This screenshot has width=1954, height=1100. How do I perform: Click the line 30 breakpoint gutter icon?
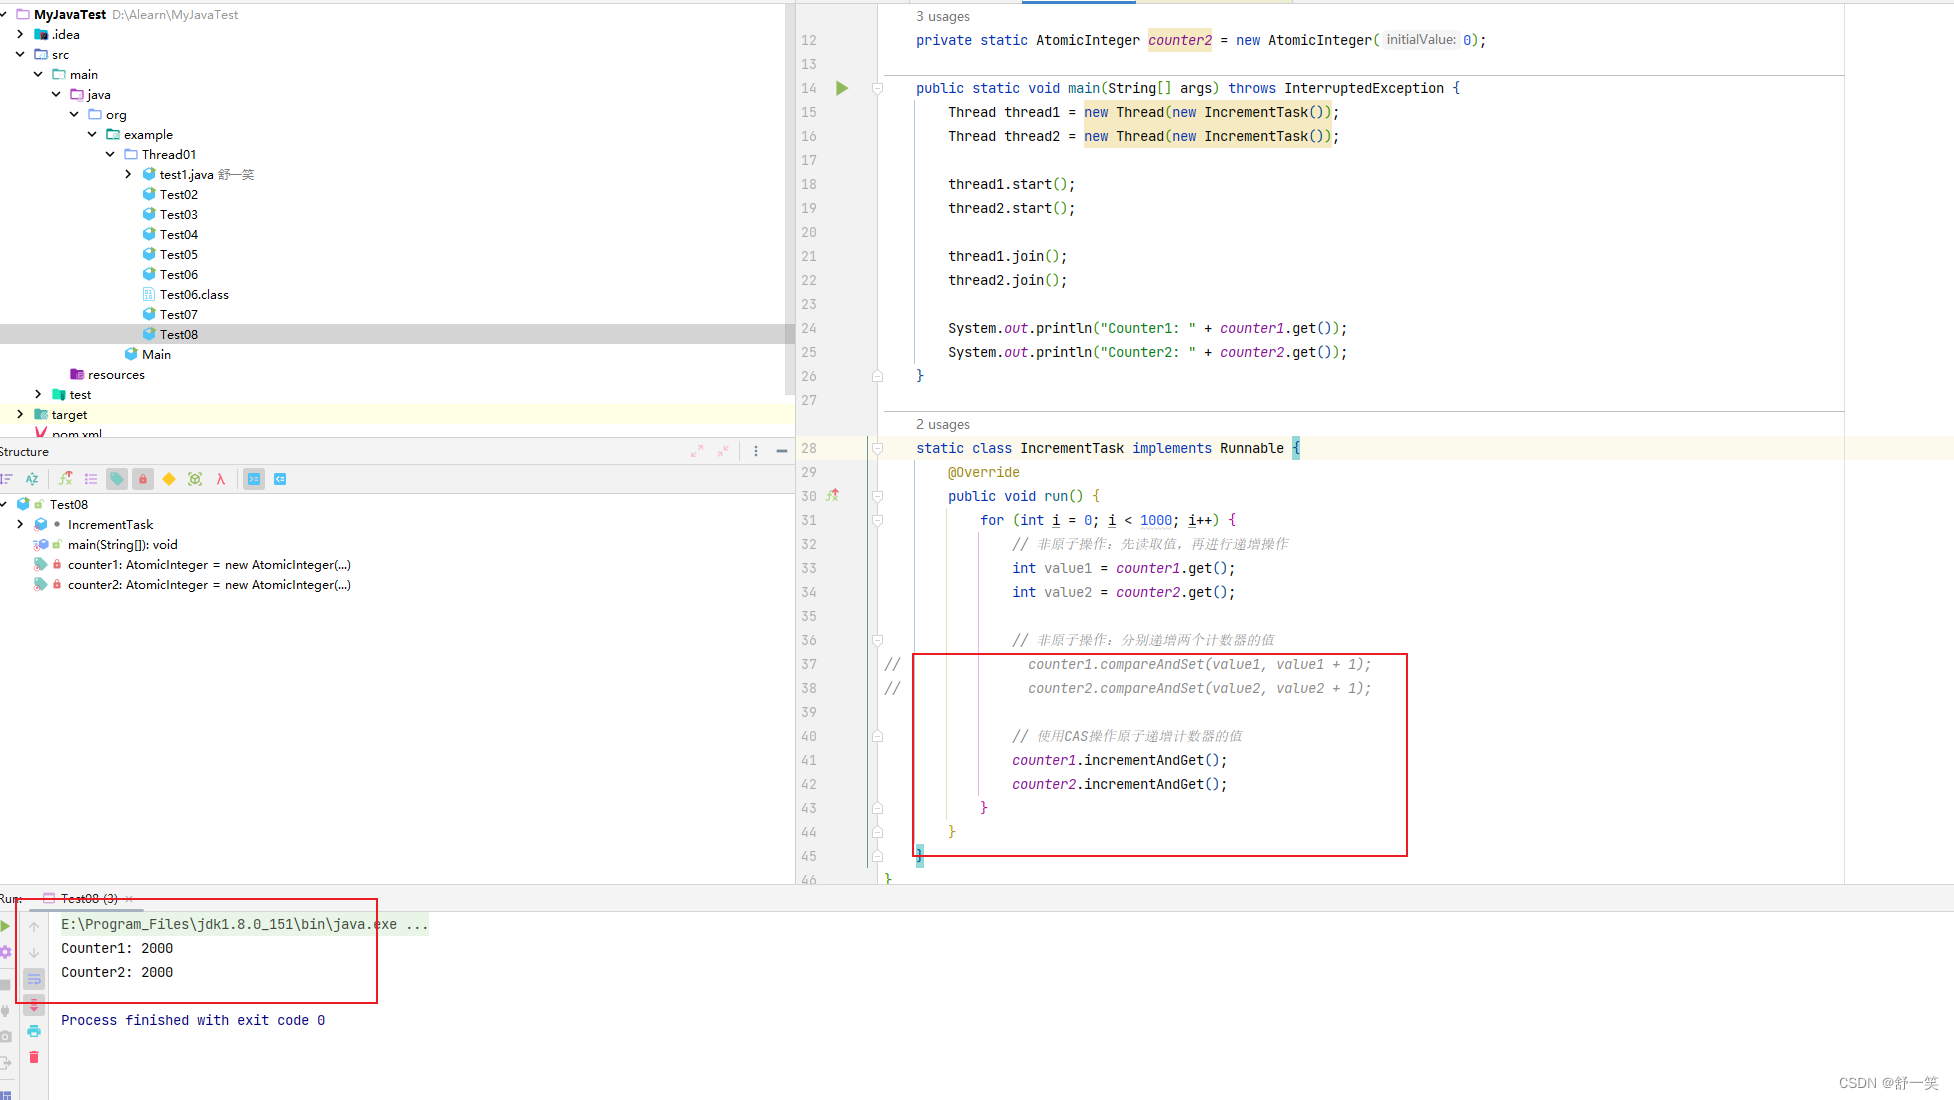click(x=833, y=495)
